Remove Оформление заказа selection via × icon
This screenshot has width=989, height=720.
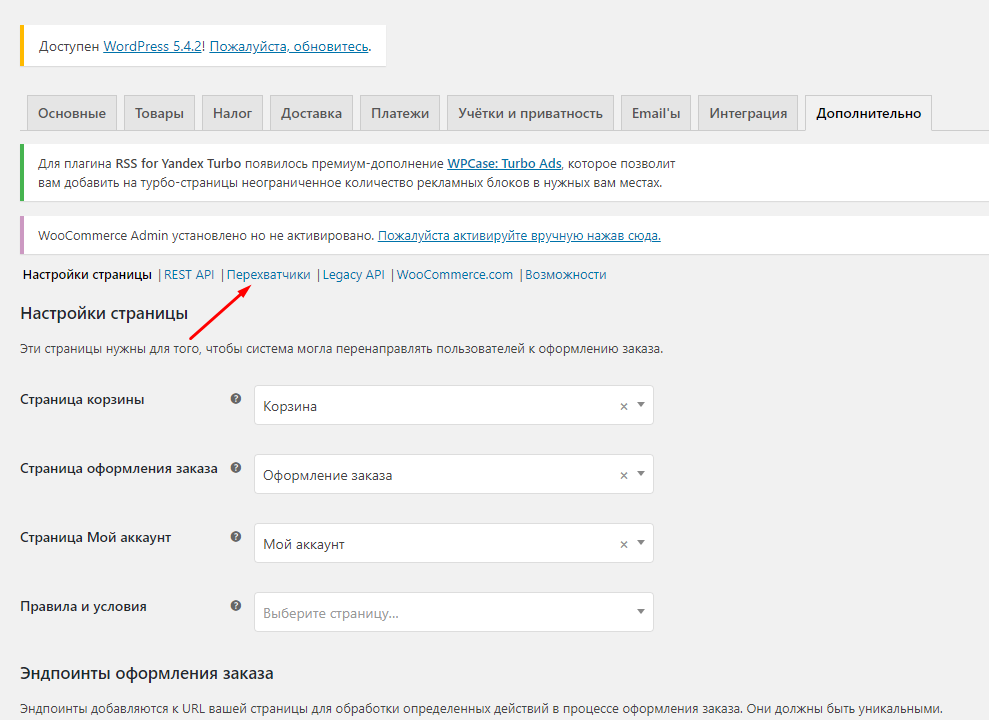(624, 475)
